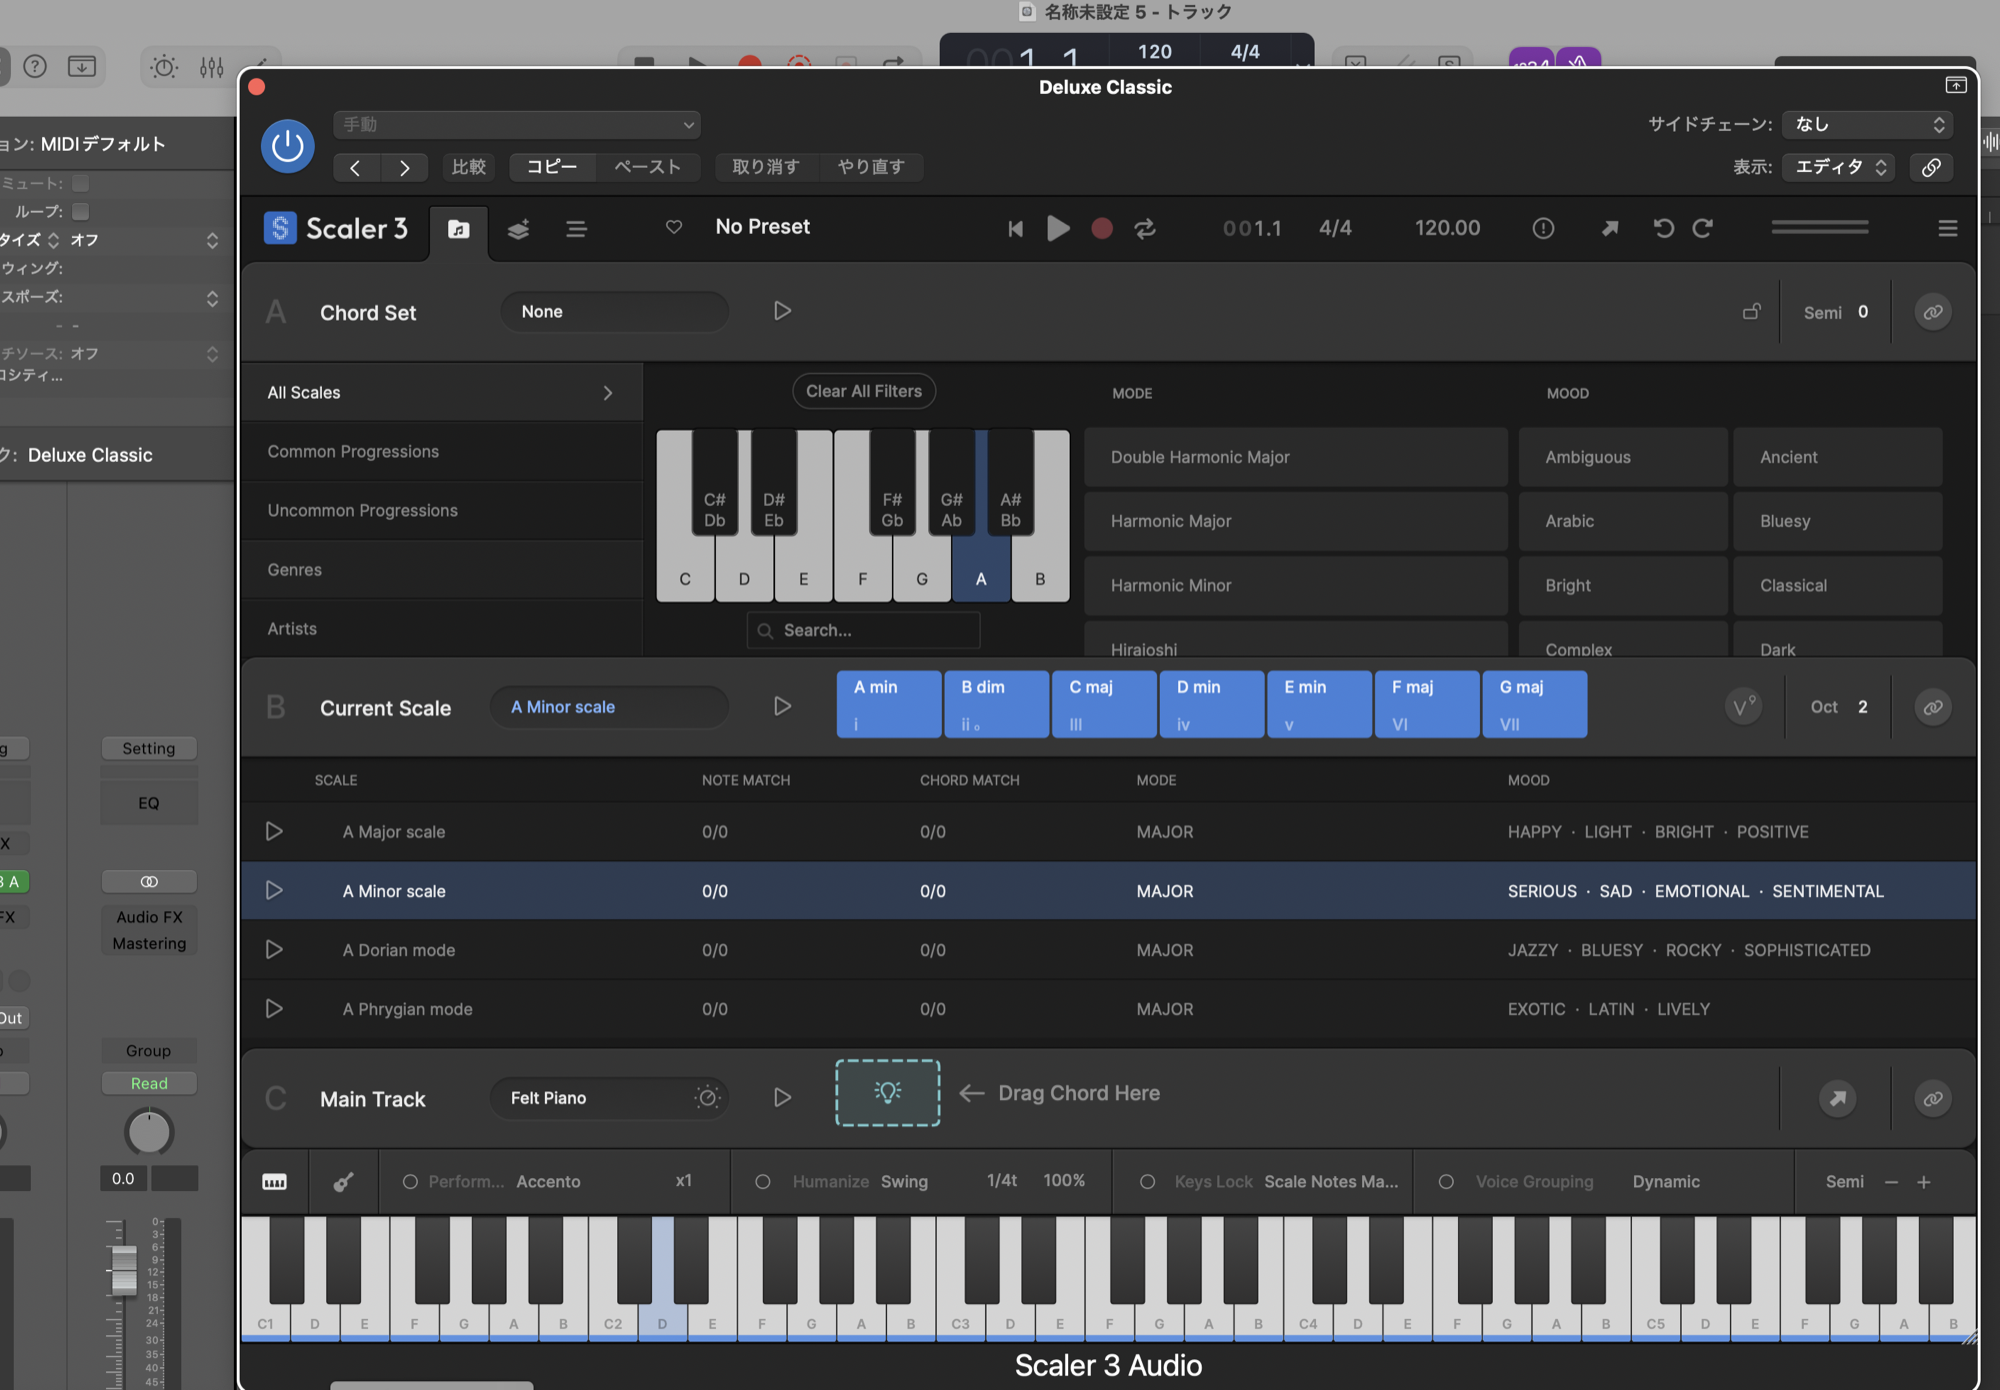The width and height of the screenshot is (2000, 1390).
Task: Expand the All Scales category
Action: 441,393
